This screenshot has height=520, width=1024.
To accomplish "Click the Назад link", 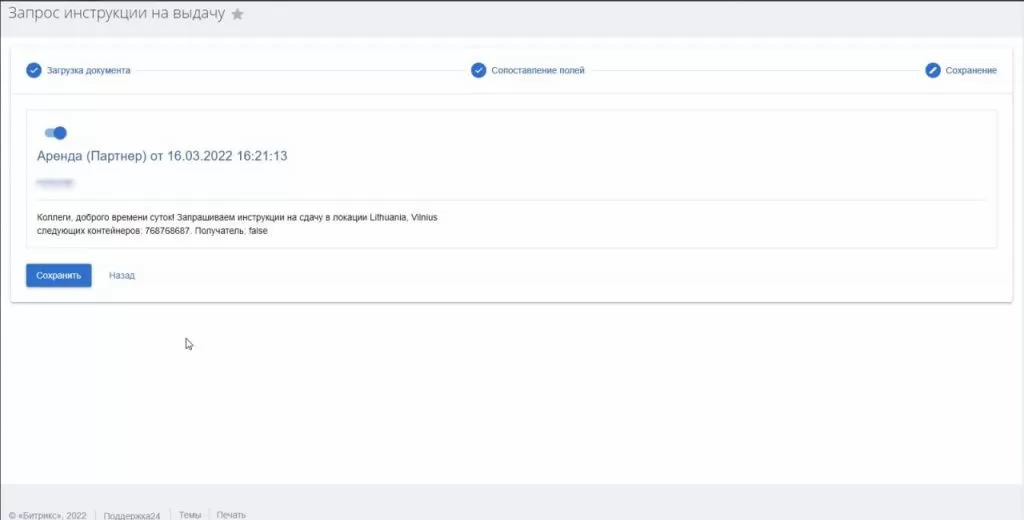I will pyautogui.click(x=122, y=275).
